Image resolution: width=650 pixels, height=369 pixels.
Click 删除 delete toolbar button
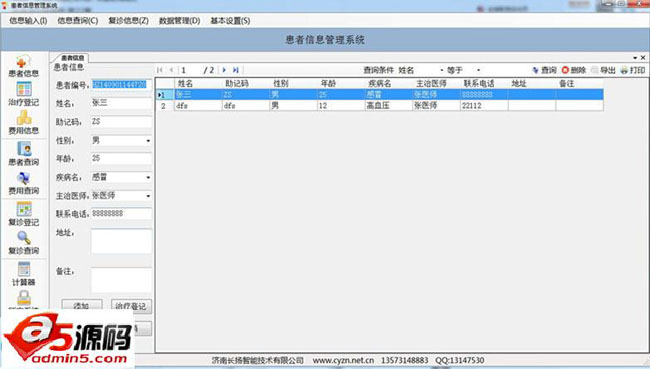click(x=574, y=70)
